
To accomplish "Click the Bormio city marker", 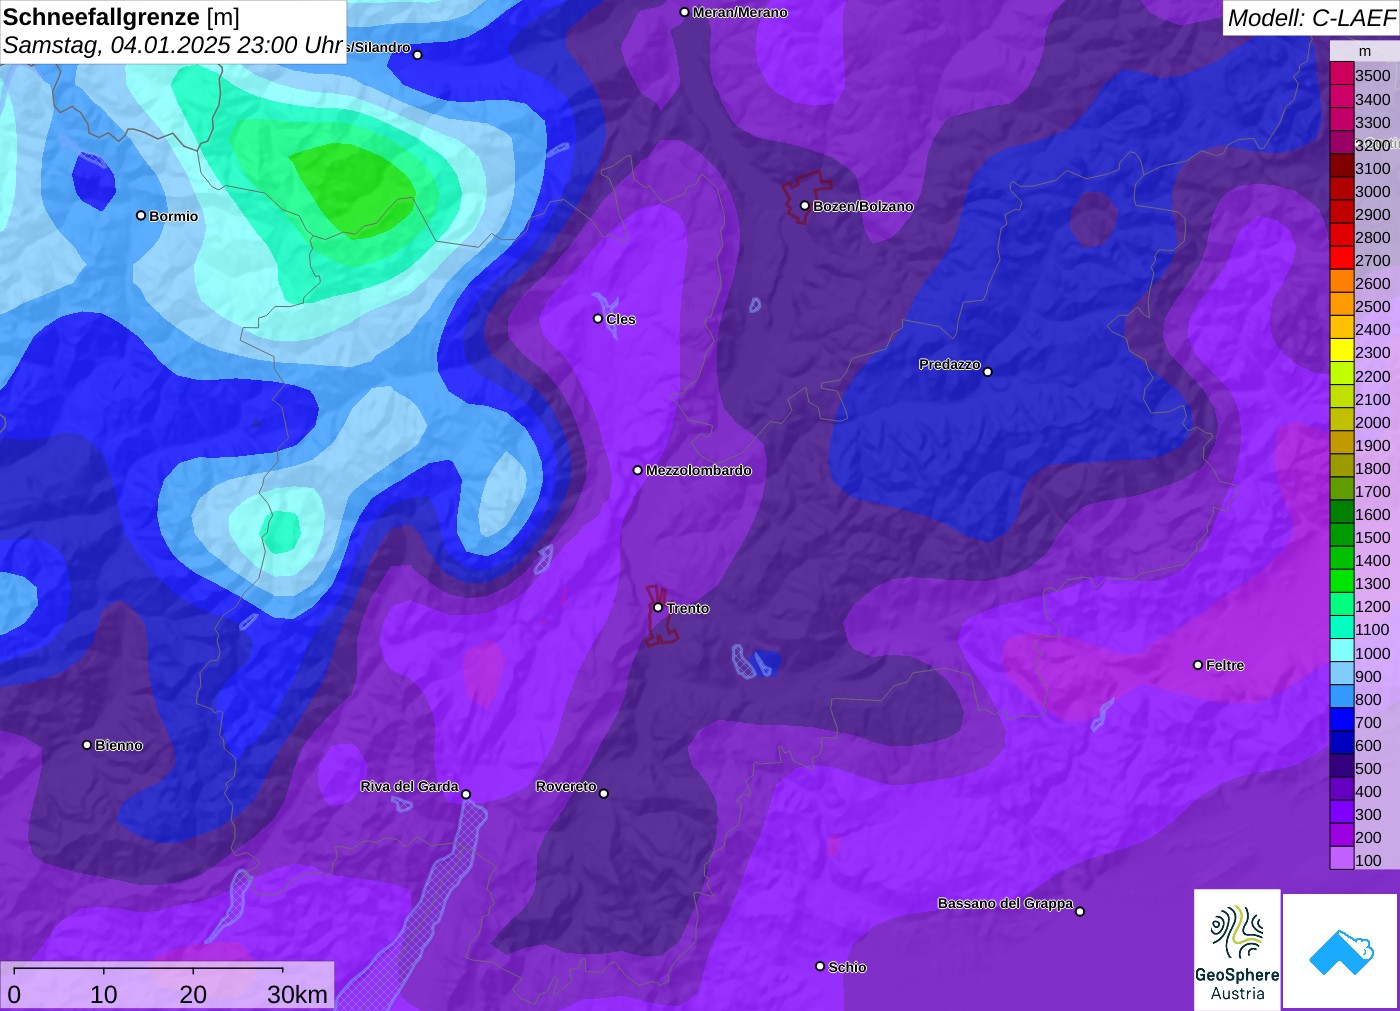I will pyautogui.click(x=141, y=215).
